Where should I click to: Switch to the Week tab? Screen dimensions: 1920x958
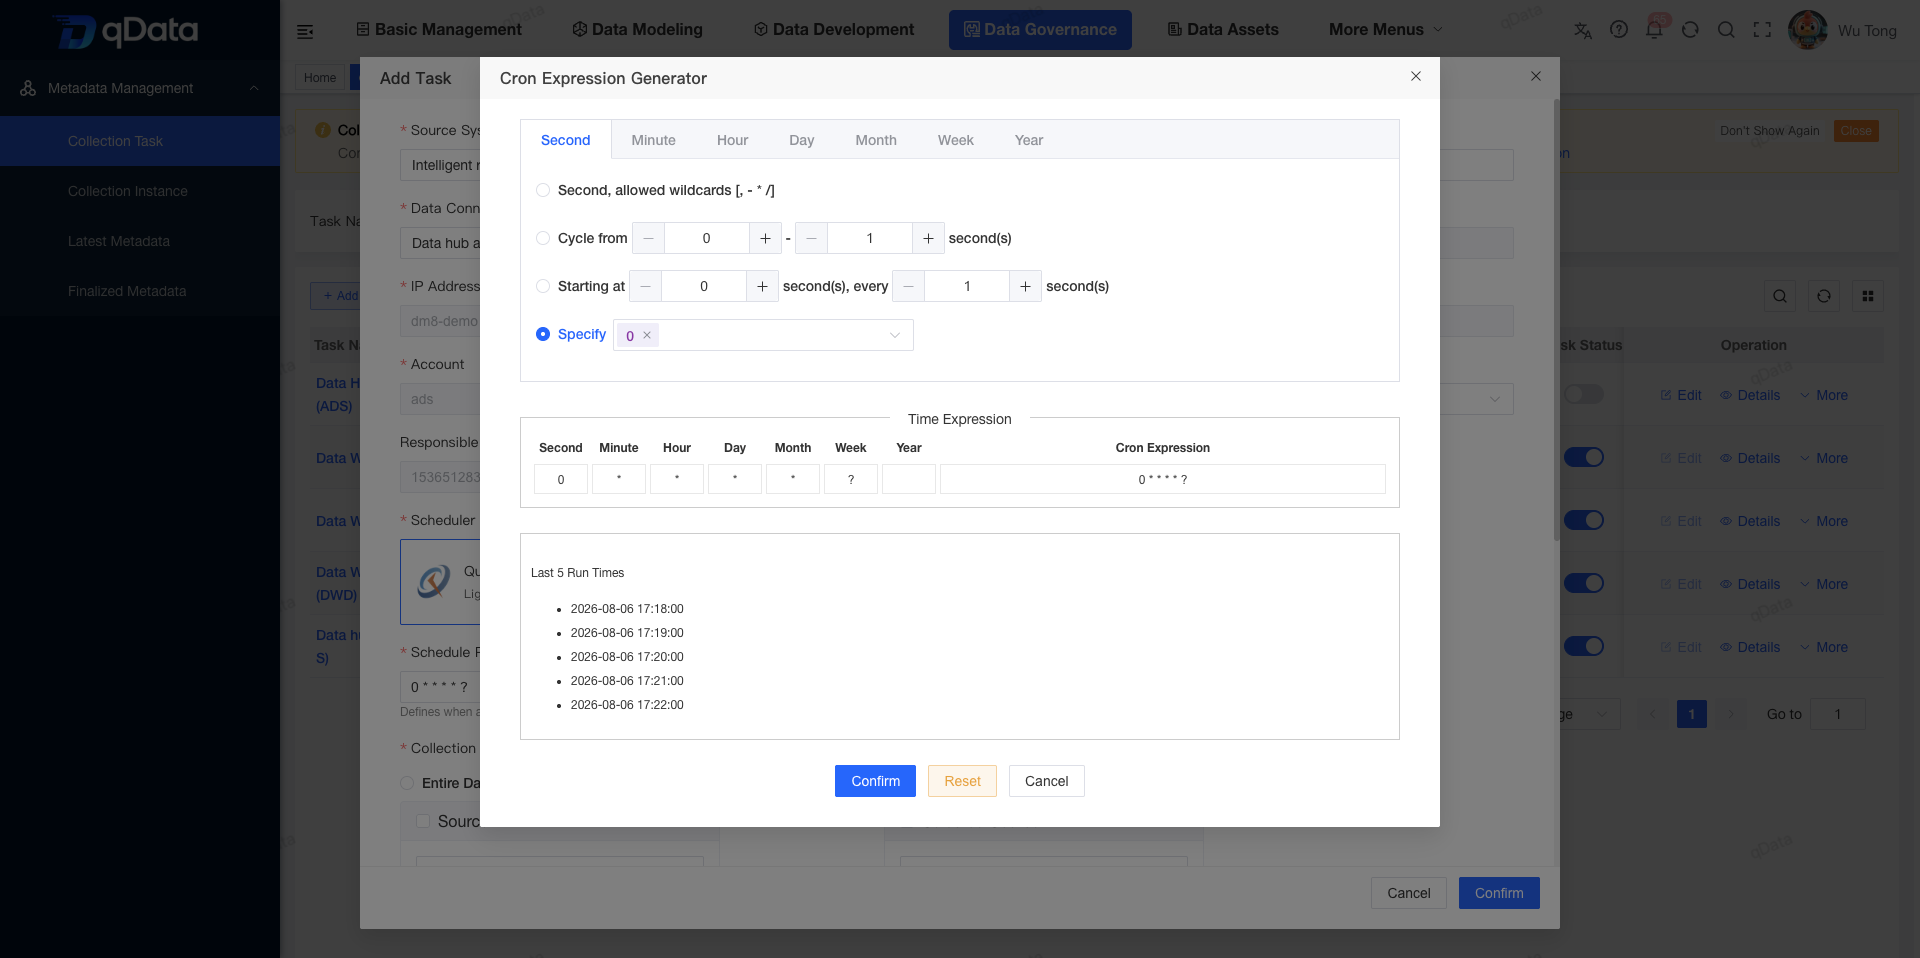coord(955,140)
